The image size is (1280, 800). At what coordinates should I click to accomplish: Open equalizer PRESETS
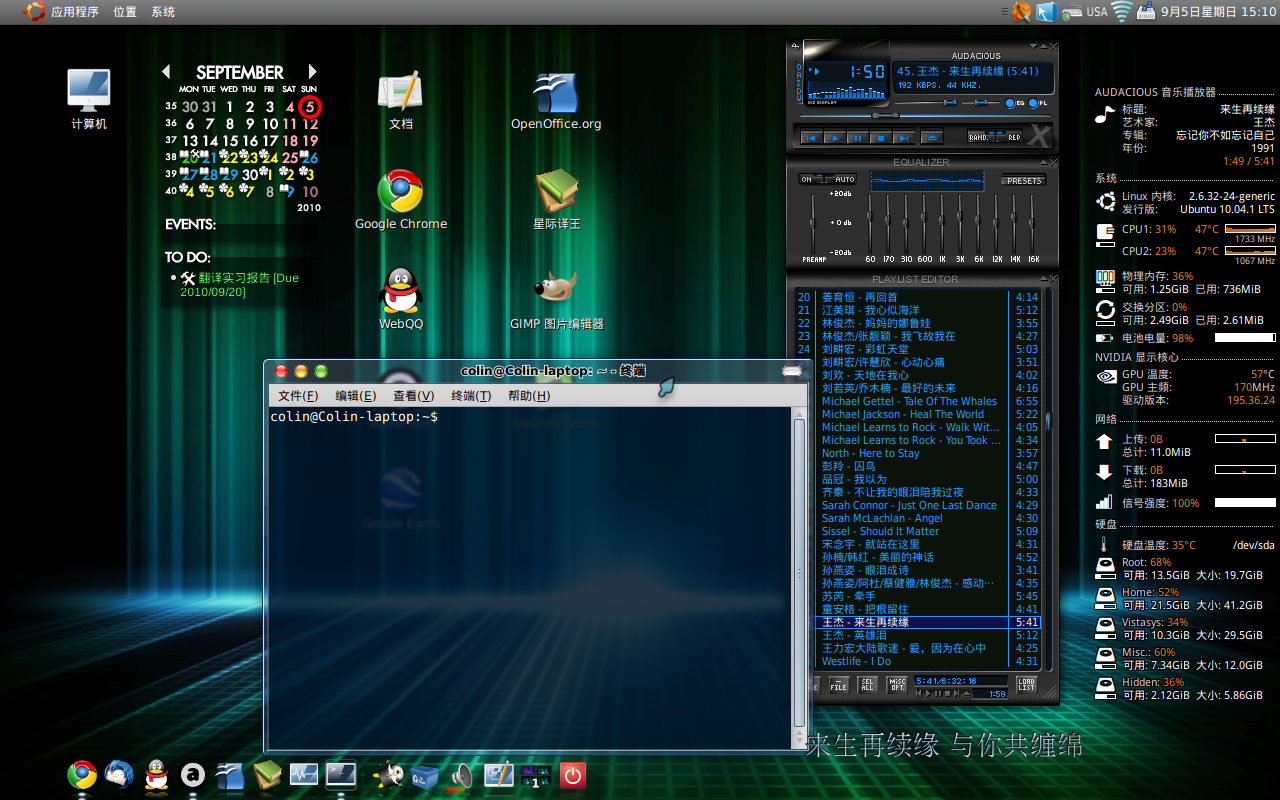click(1024, 181)
